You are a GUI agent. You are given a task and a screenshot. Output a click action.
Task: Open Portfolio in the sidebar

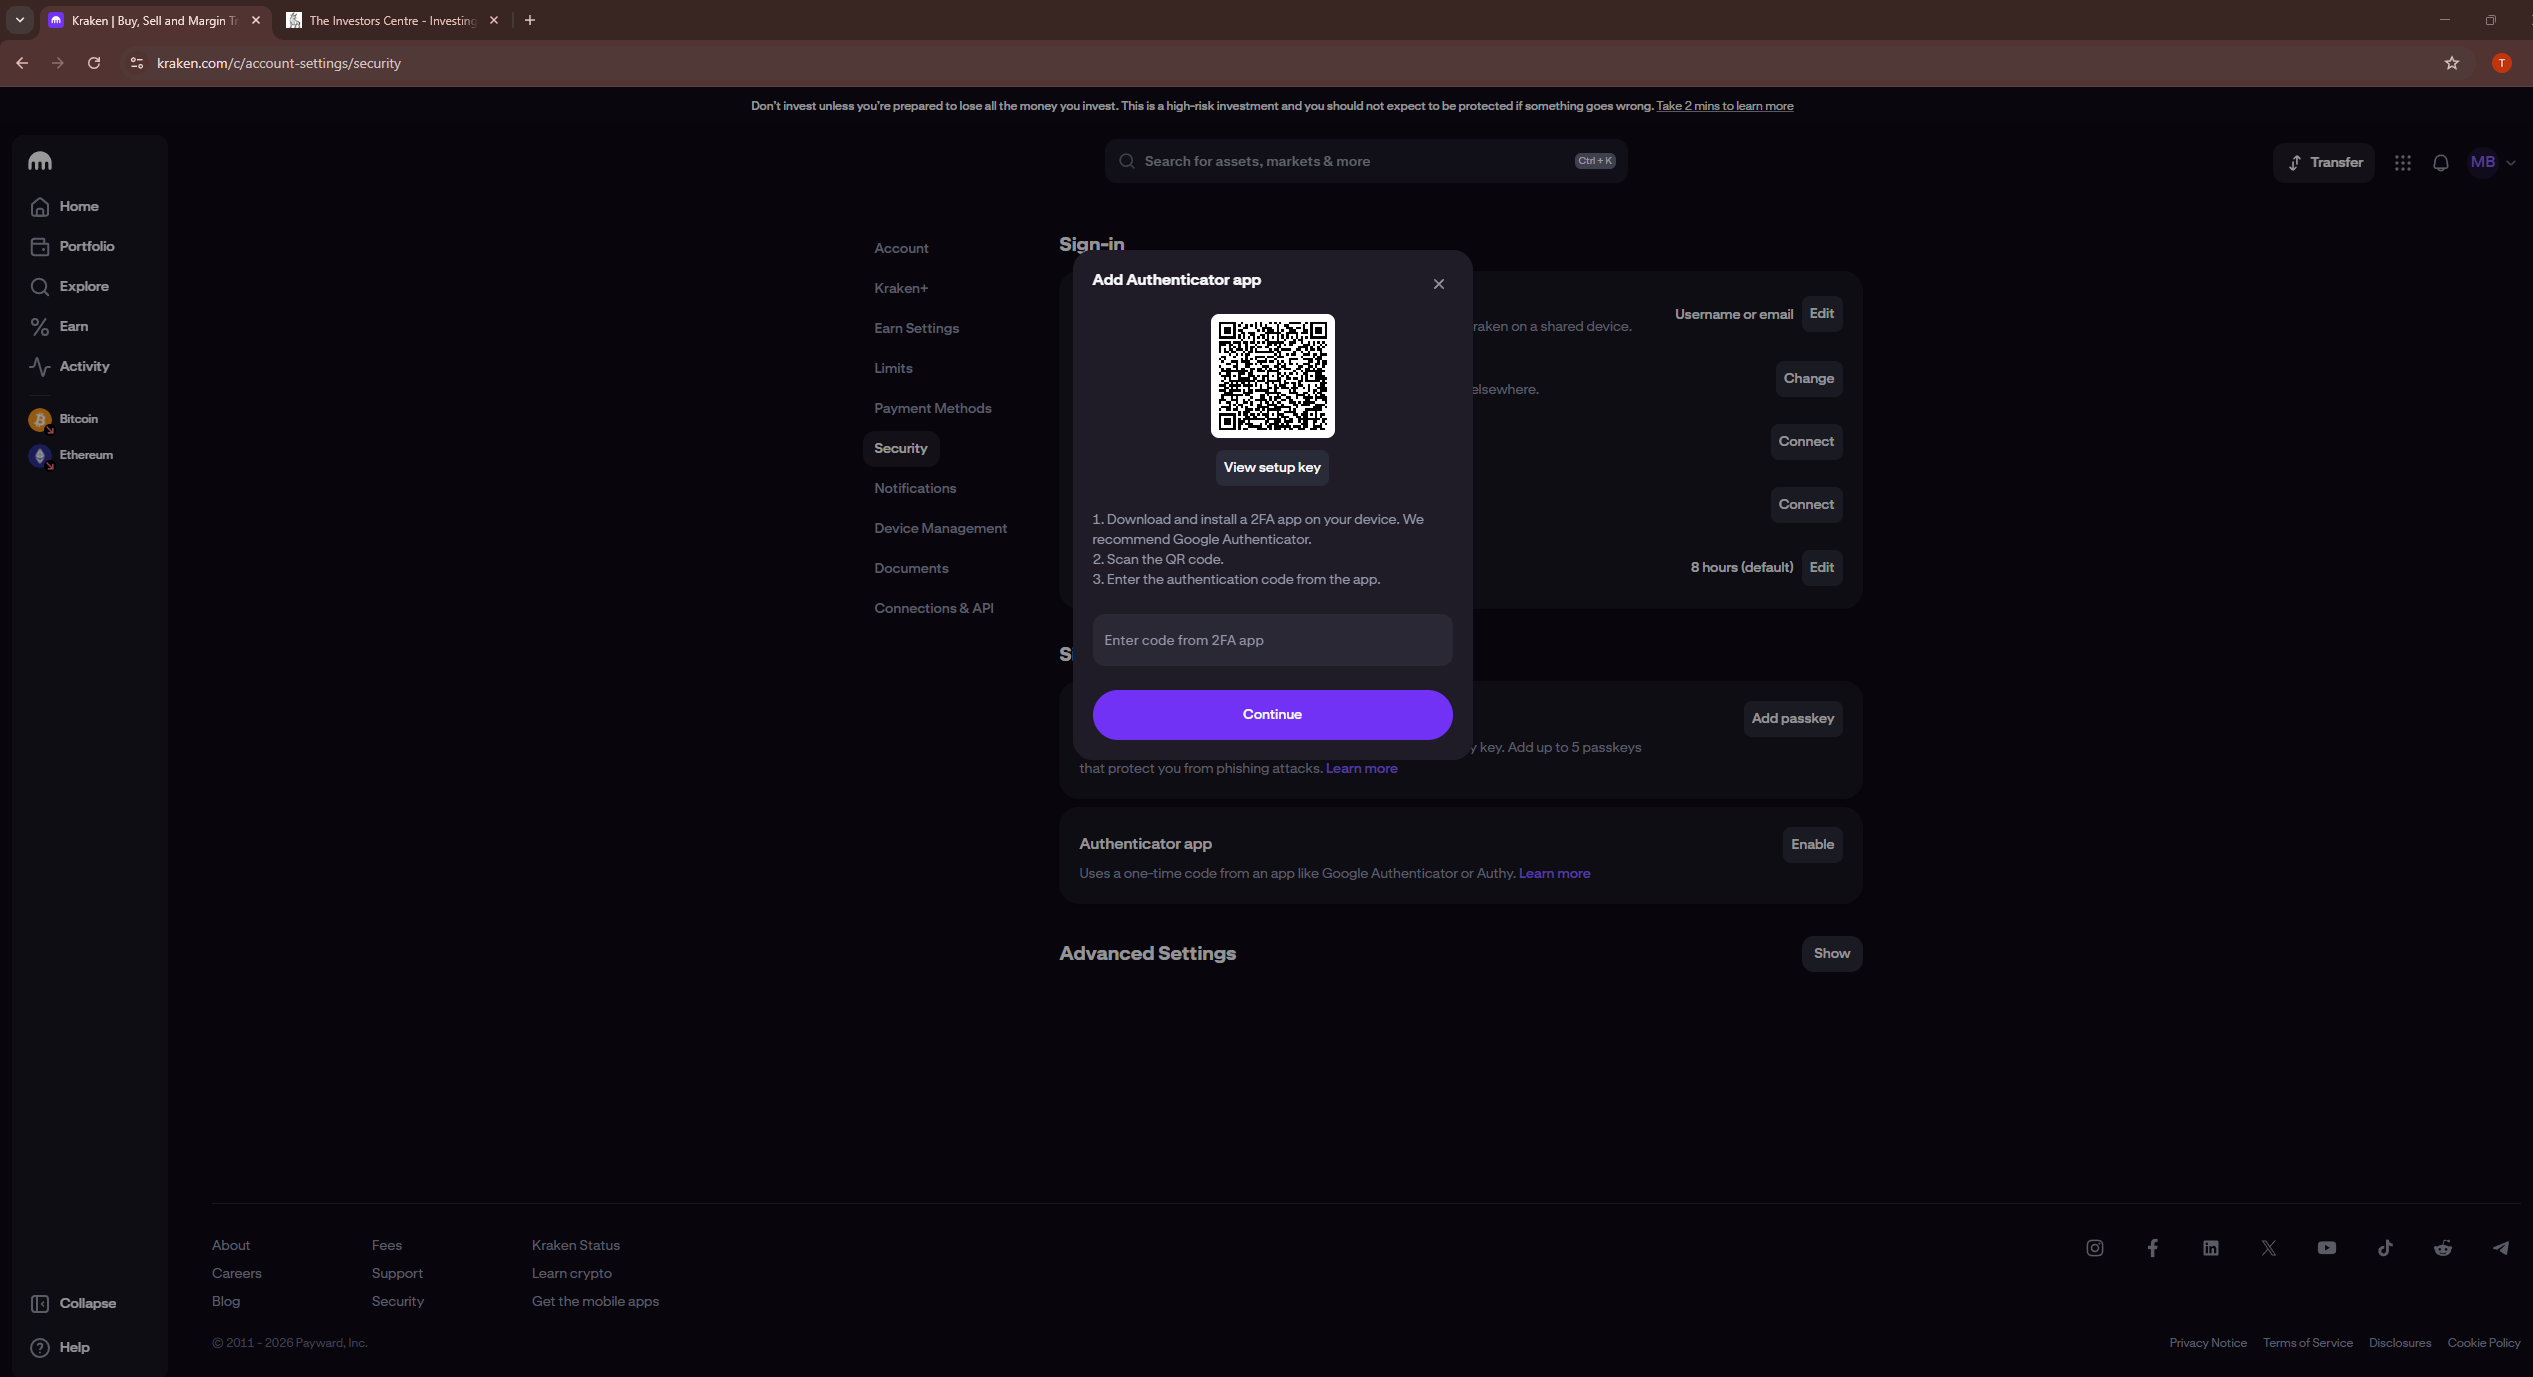(x=72, y=246)
